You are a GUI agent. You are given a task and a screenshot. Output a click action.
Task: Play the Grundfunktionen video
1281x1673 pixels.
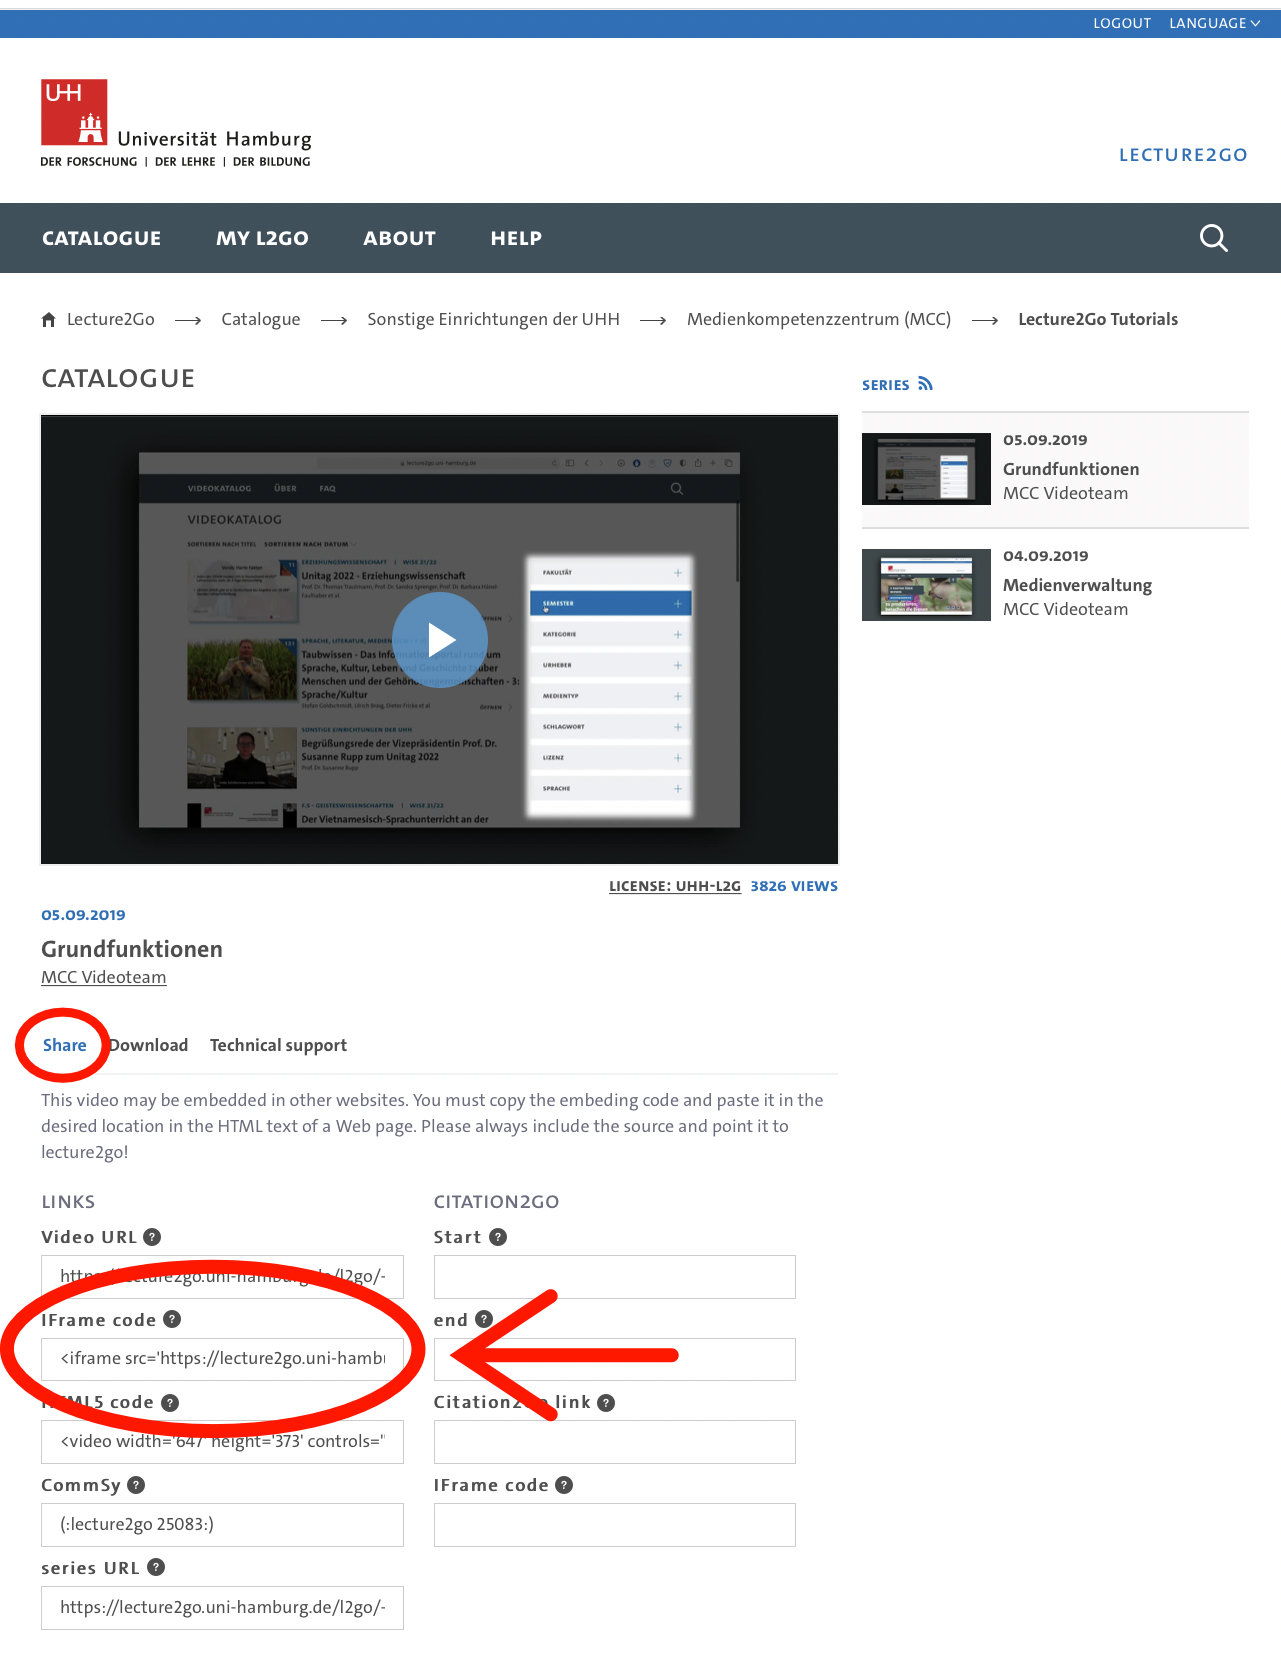pos(440,640)
